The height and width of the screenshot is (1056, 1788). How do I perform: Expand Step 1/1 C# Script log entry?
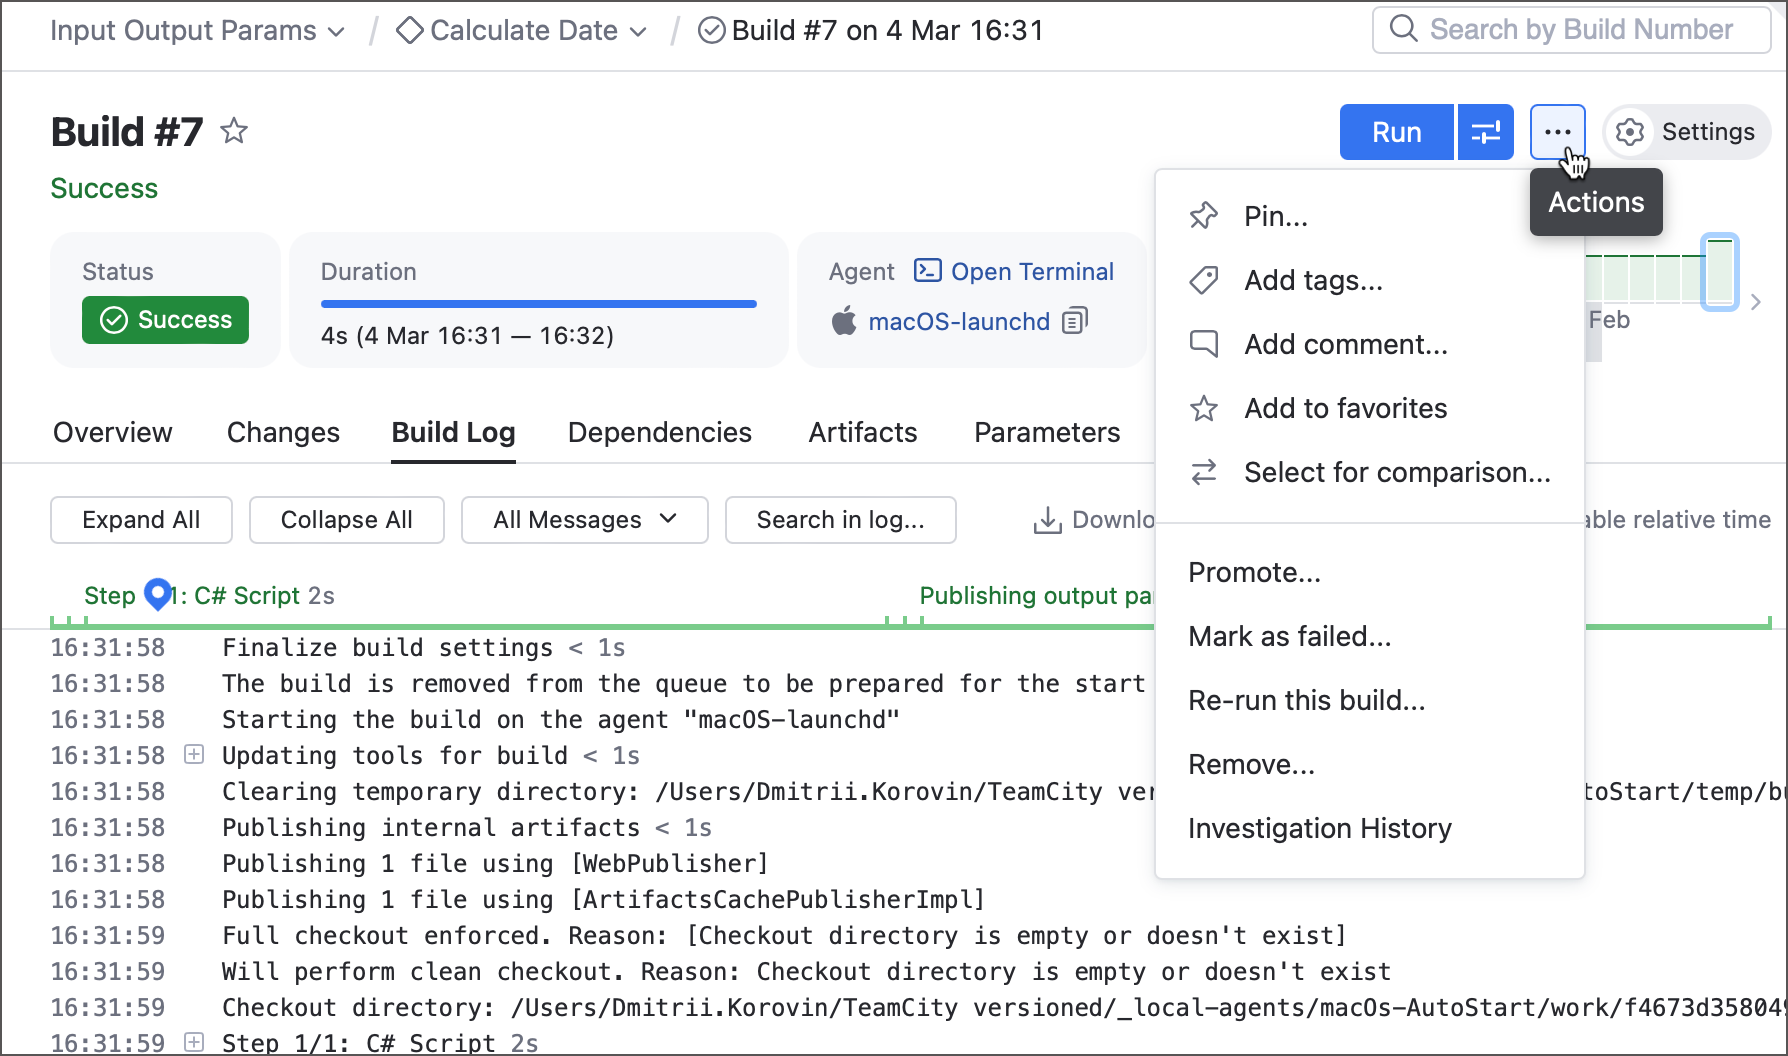(x=195, y=1043)
